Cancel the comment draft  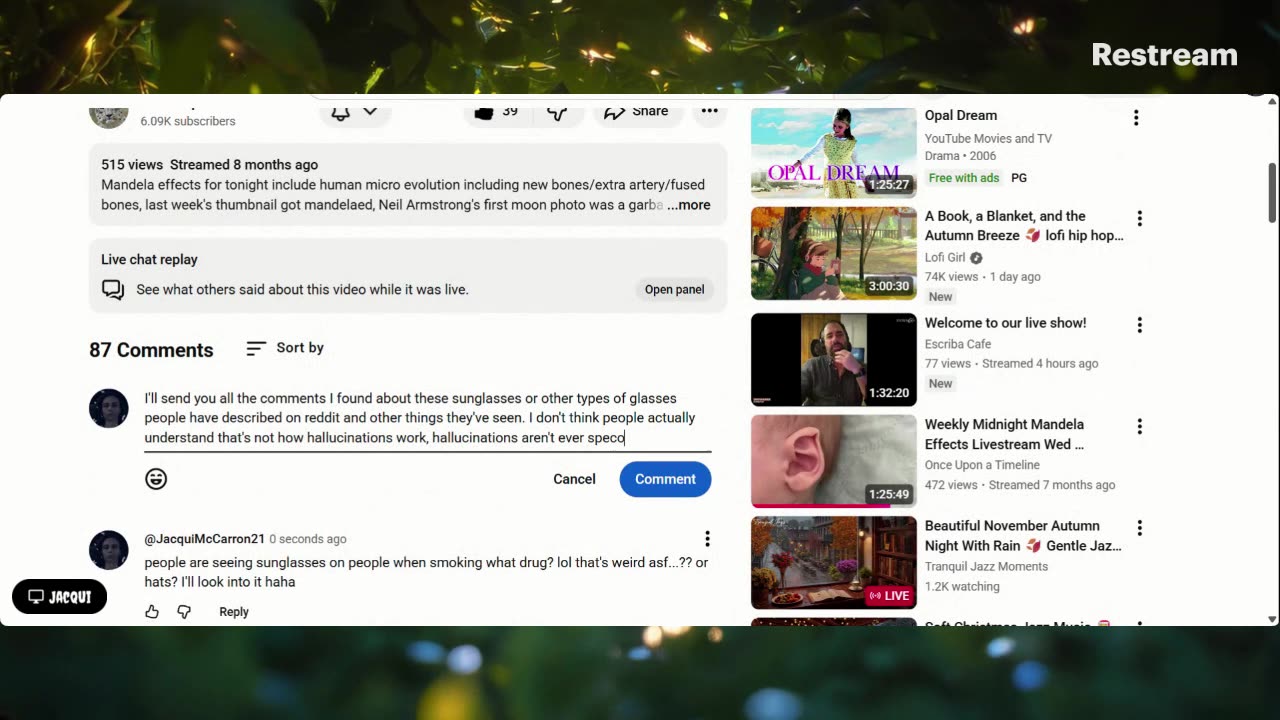point(574,479)
